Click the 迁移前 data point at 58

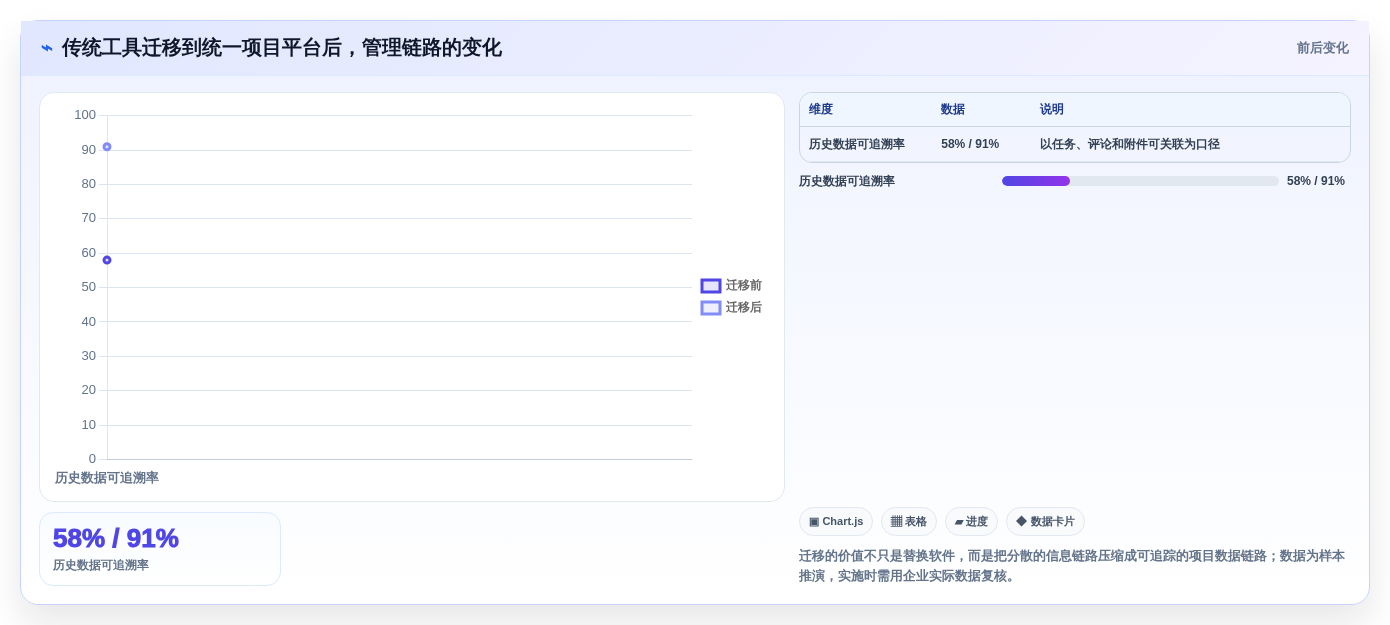(107, 260)
